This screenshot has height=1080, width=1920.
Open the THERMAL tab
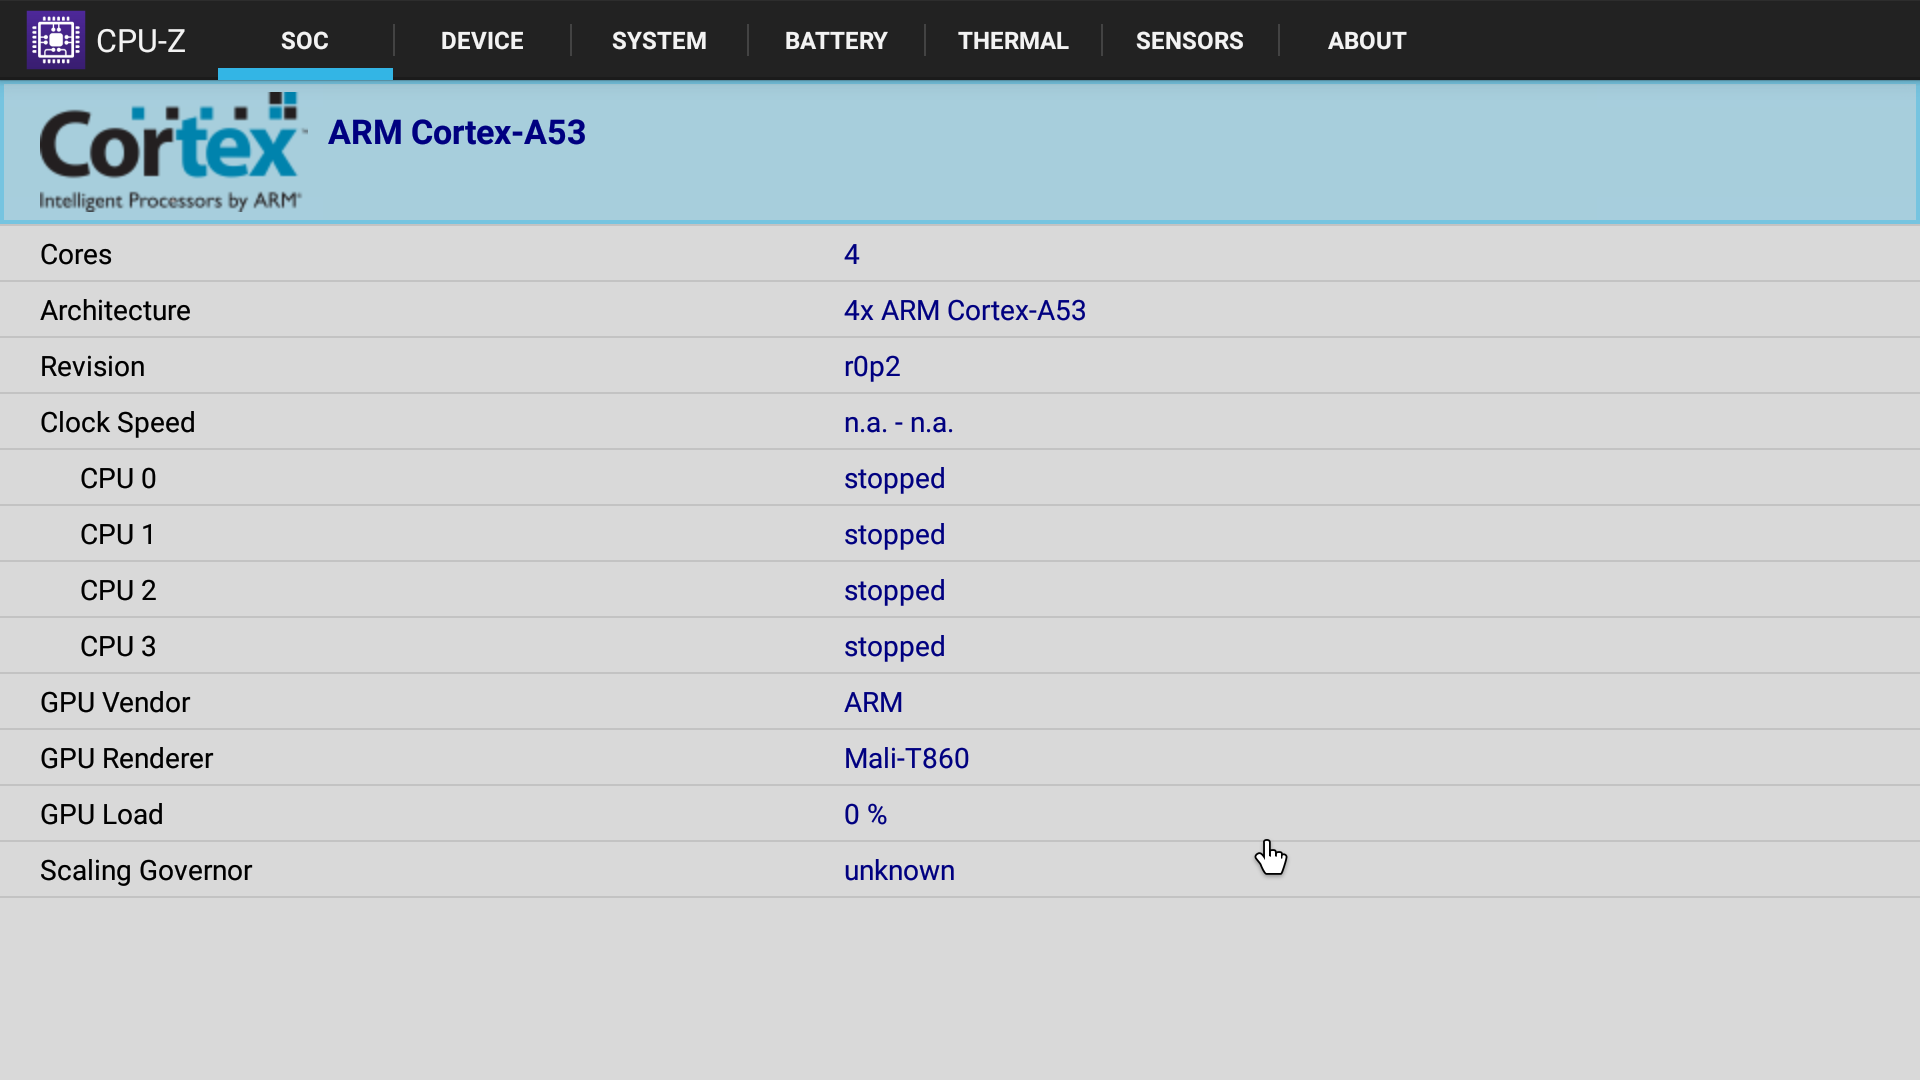[1013, 41]
